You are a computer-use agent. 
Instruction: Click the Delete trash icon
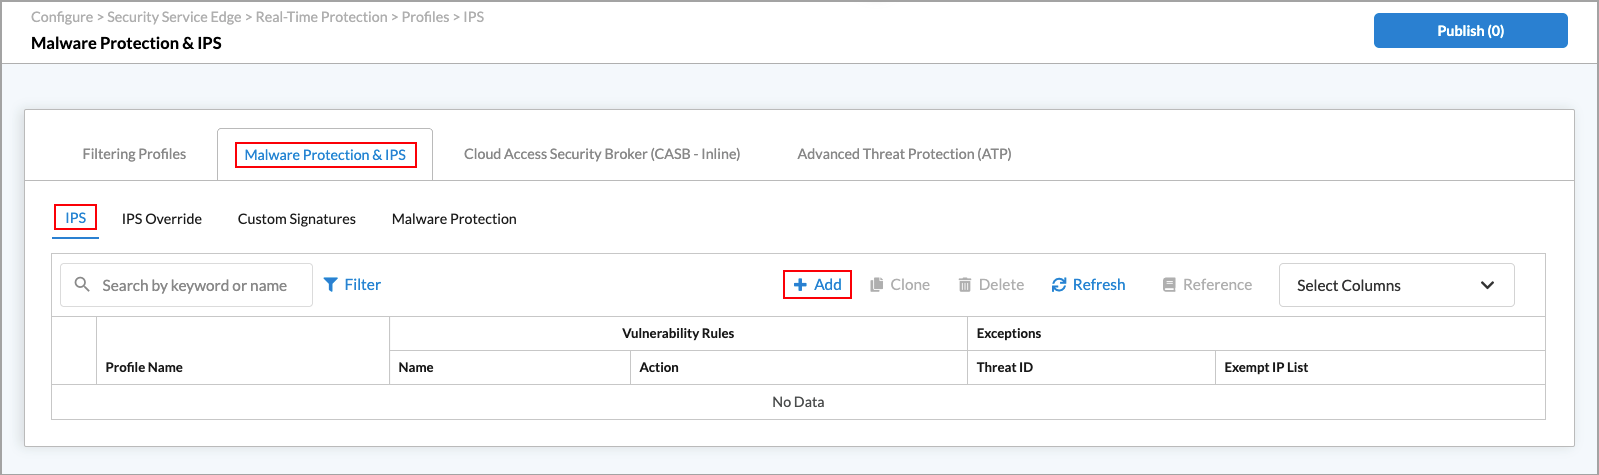pyautogui.click(x=965, y=285)
